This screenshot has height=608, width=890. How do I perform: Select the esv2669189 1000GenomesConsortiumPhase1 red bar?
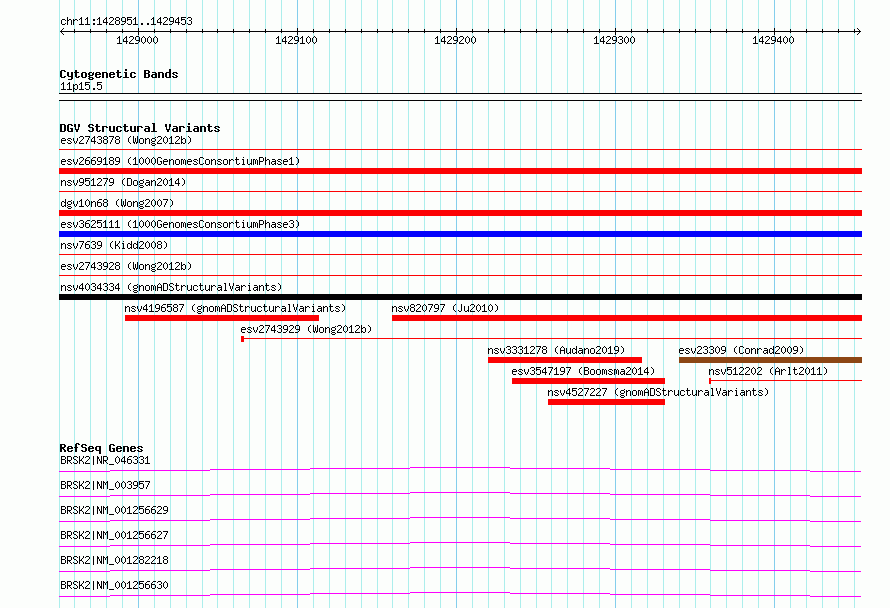(460, 171)
